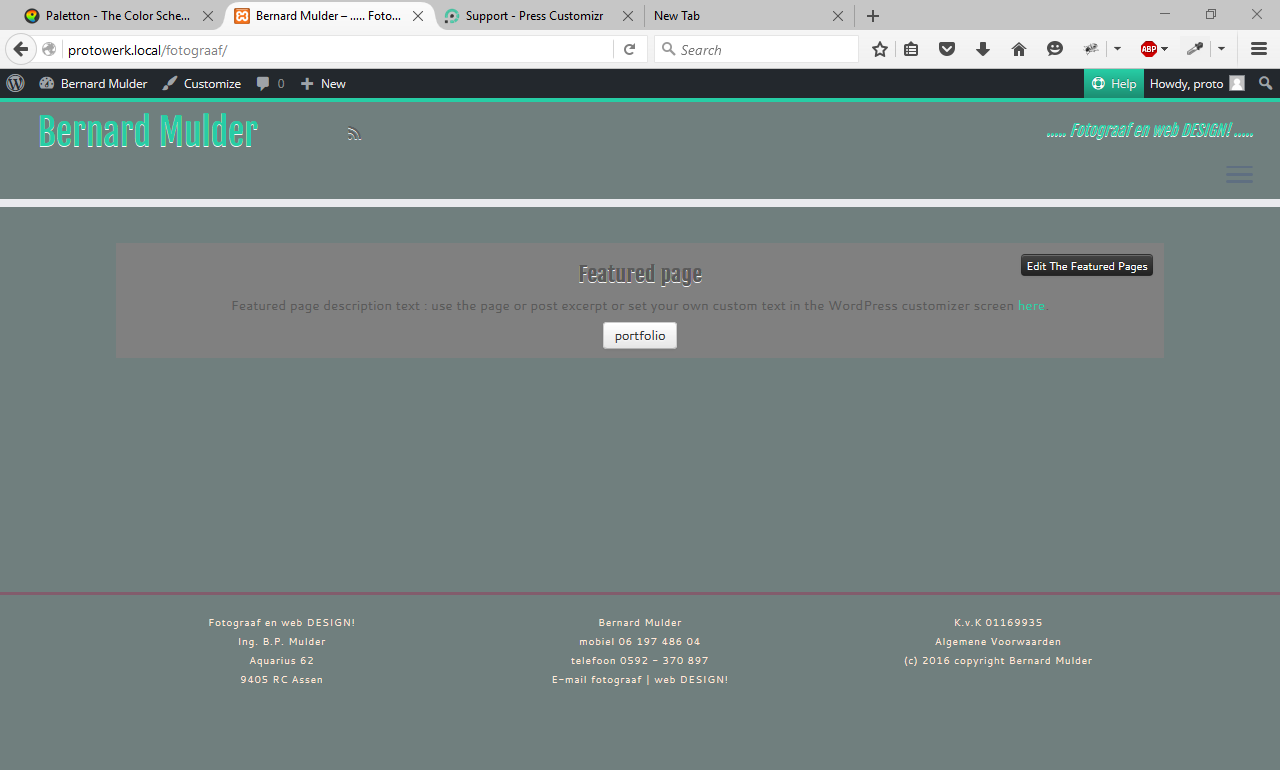Click the ColorZilla eyedropper icon
This screenshot has width=1280, height=770.
tap(1194, 50)
